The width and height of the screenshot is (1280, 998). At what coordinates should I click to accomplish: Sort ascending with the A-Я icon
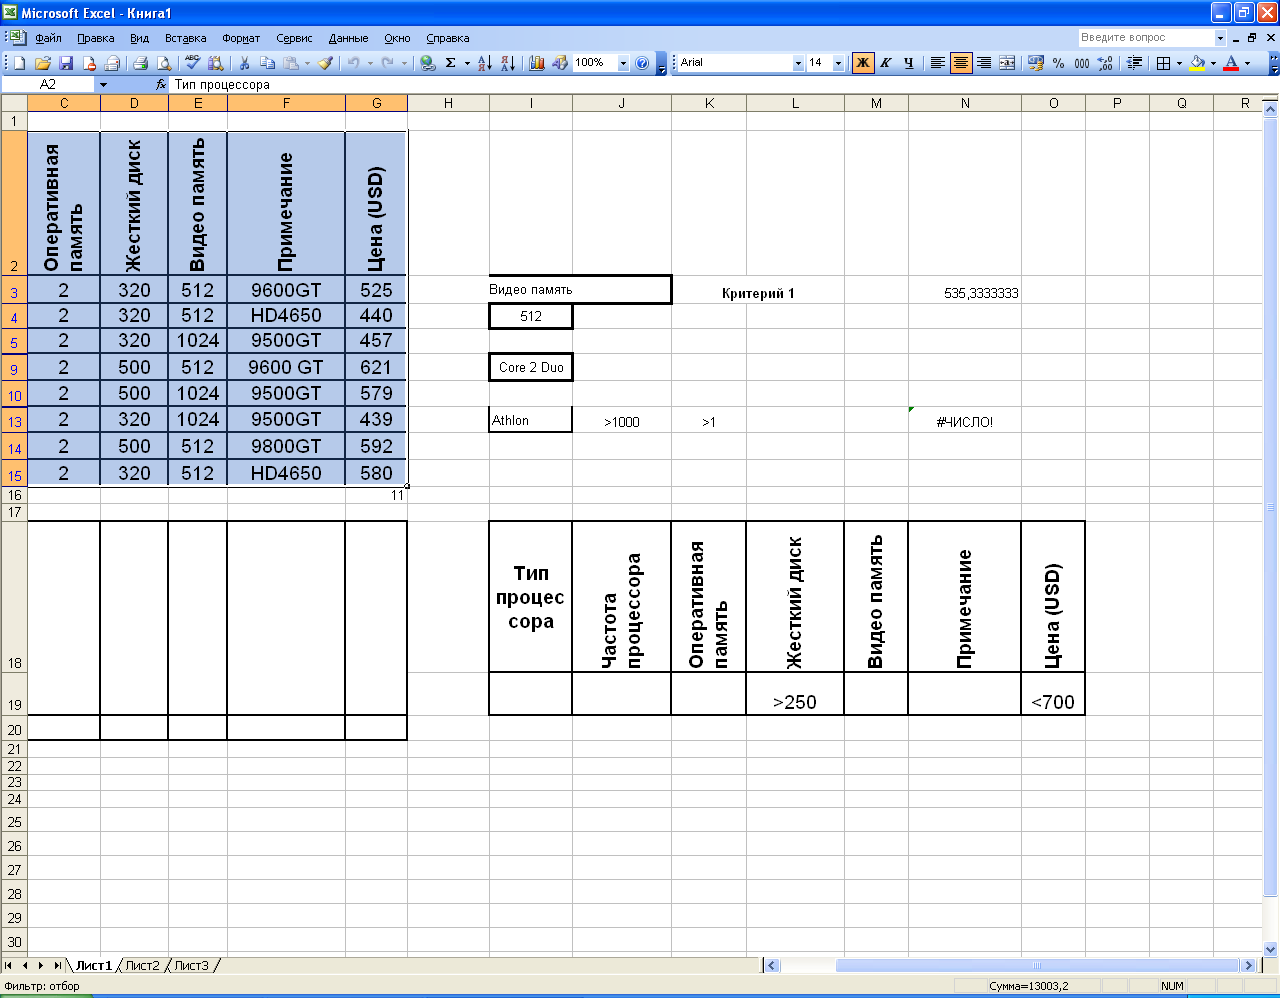click(x=484, y=63)
